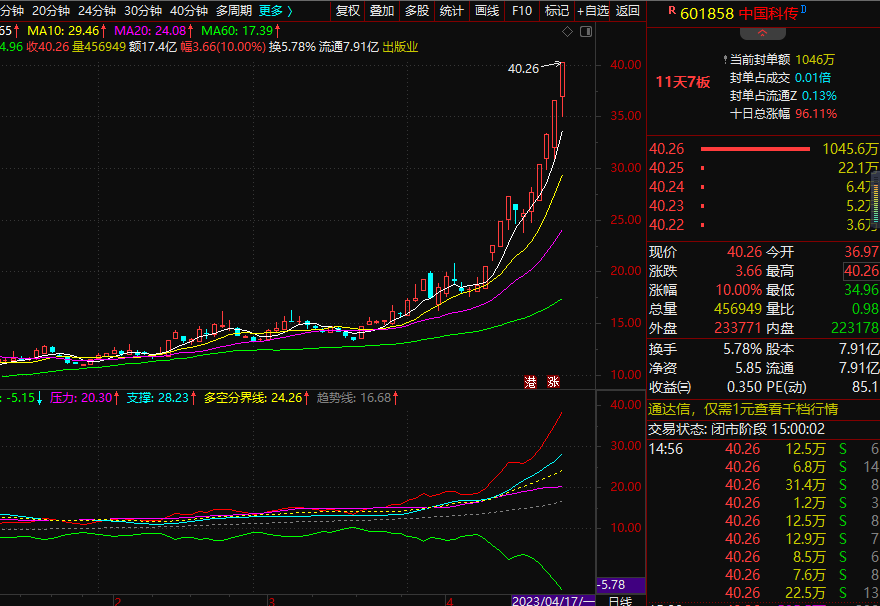880x606 pixels.
Task: Open the 通达信 千档行情 promotion link
Action: [742, 409]
